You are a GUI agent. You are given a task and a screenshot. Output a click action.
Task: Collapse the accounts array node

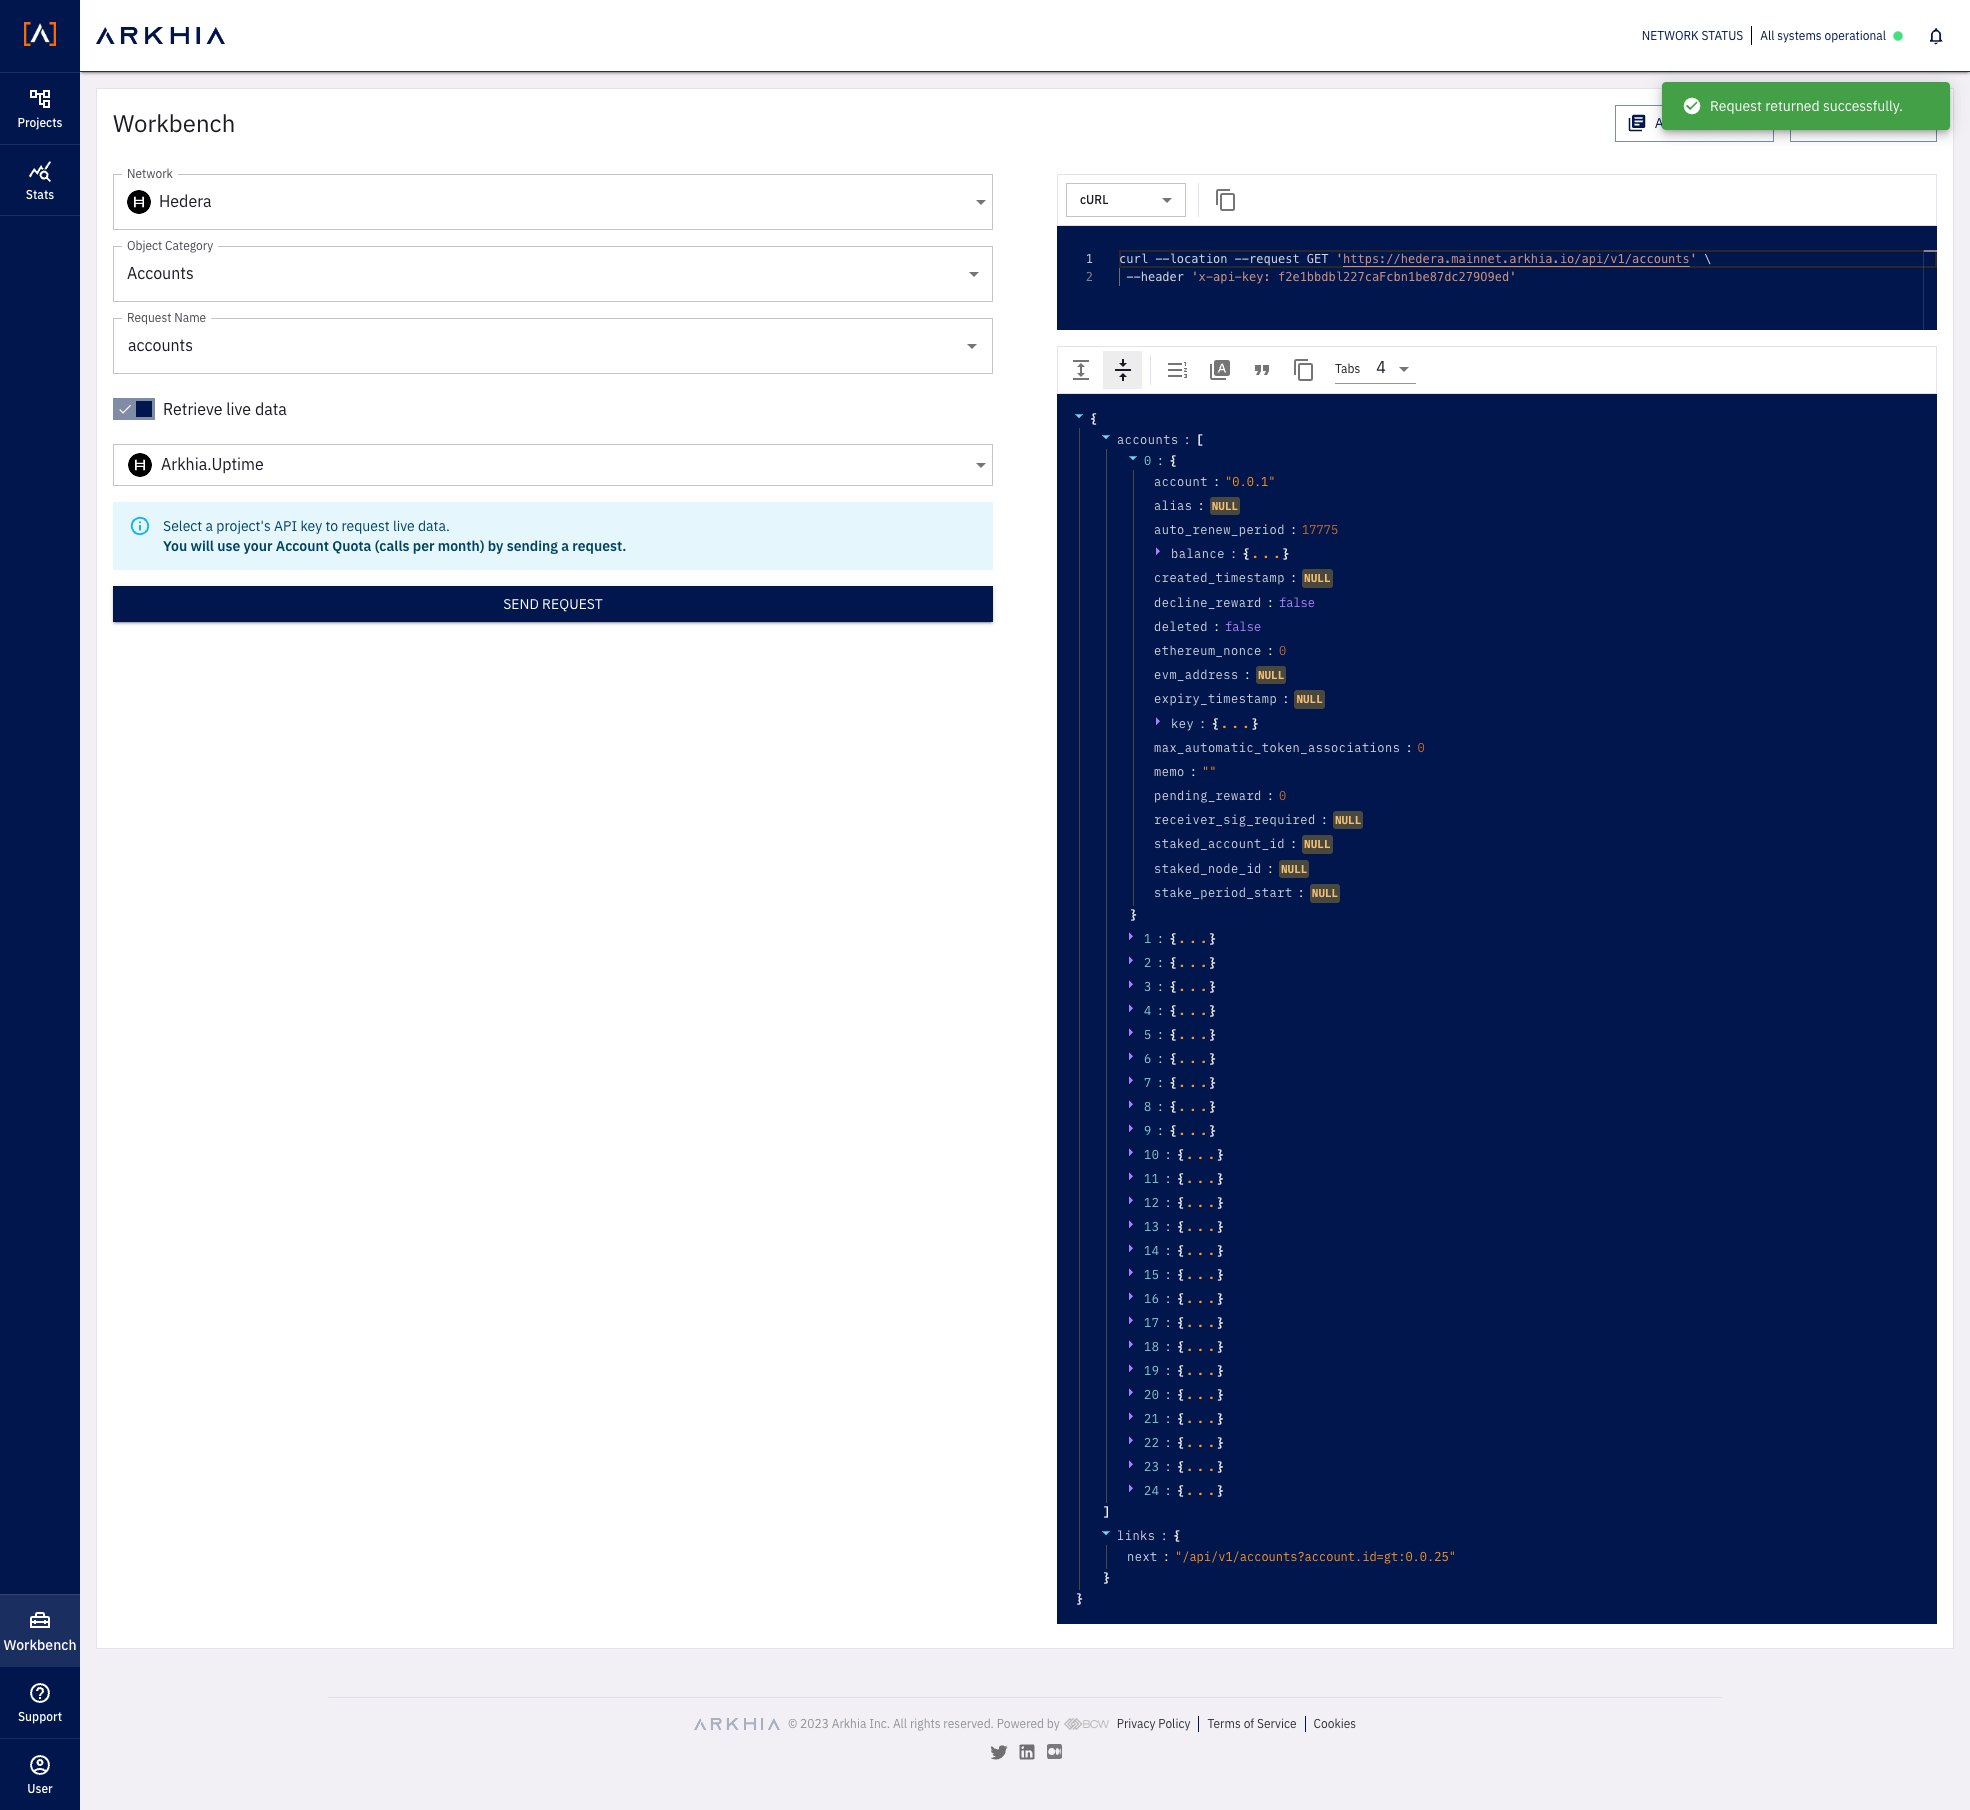pos(1106,438)
